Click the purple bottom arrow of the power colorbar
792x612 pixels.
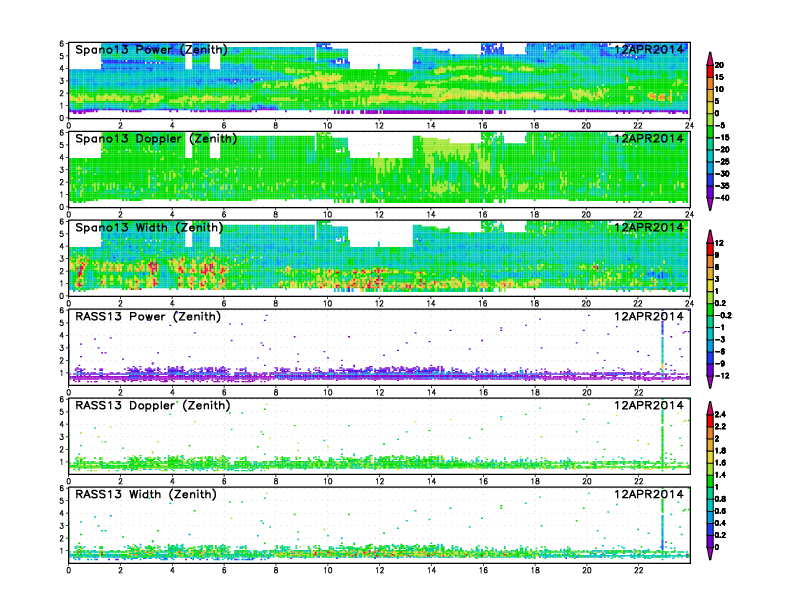coord(710,204)
